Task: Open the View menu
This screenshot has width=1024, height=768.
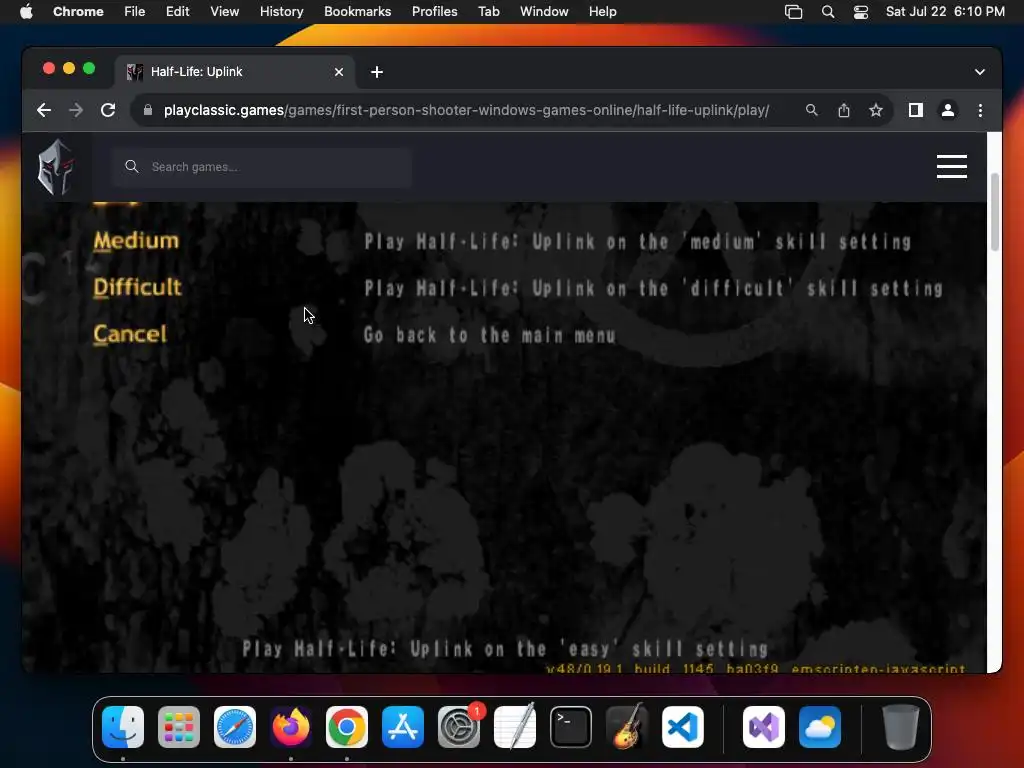Action: (x=224, y=12)
